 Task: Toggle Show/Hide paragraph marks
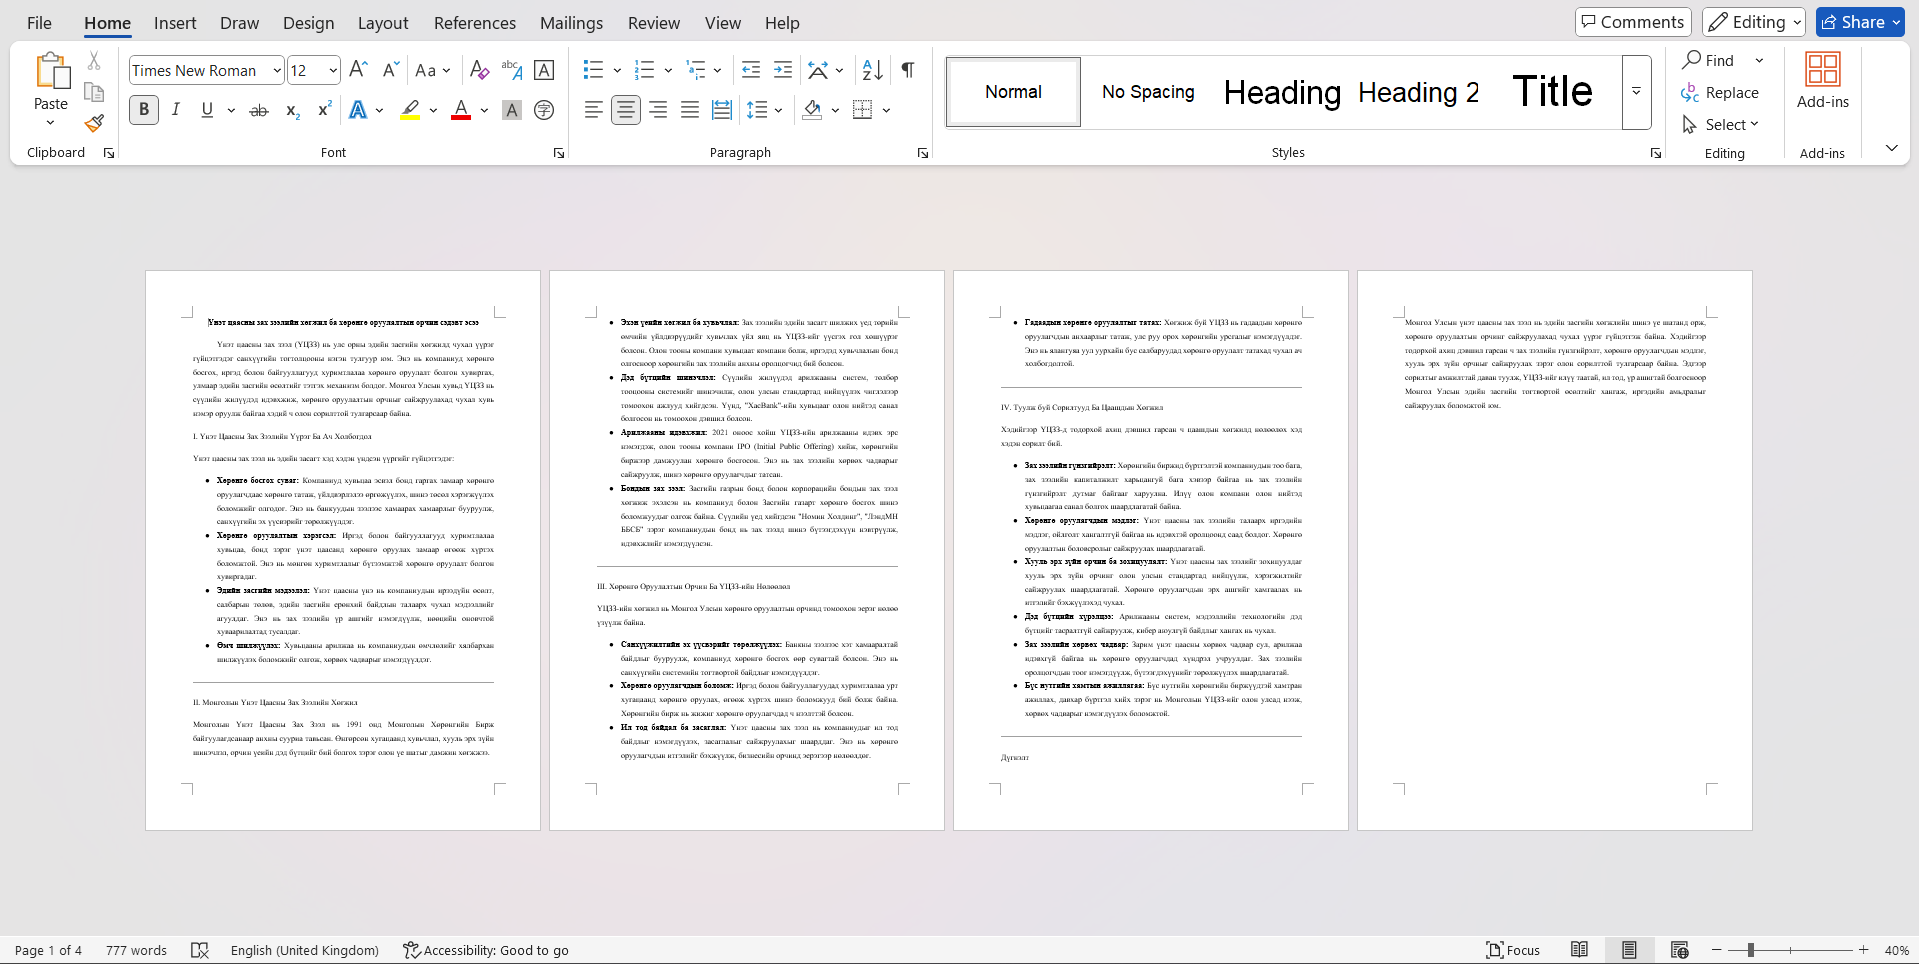[x=908, y=70]
